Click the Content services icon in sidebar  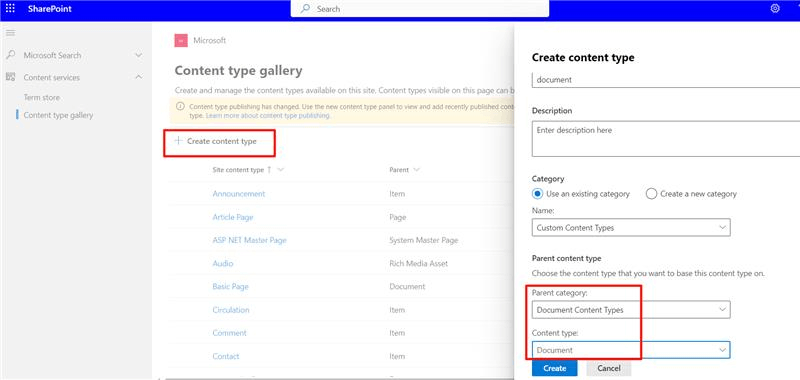pyautogui.click(x=11, y=77)
